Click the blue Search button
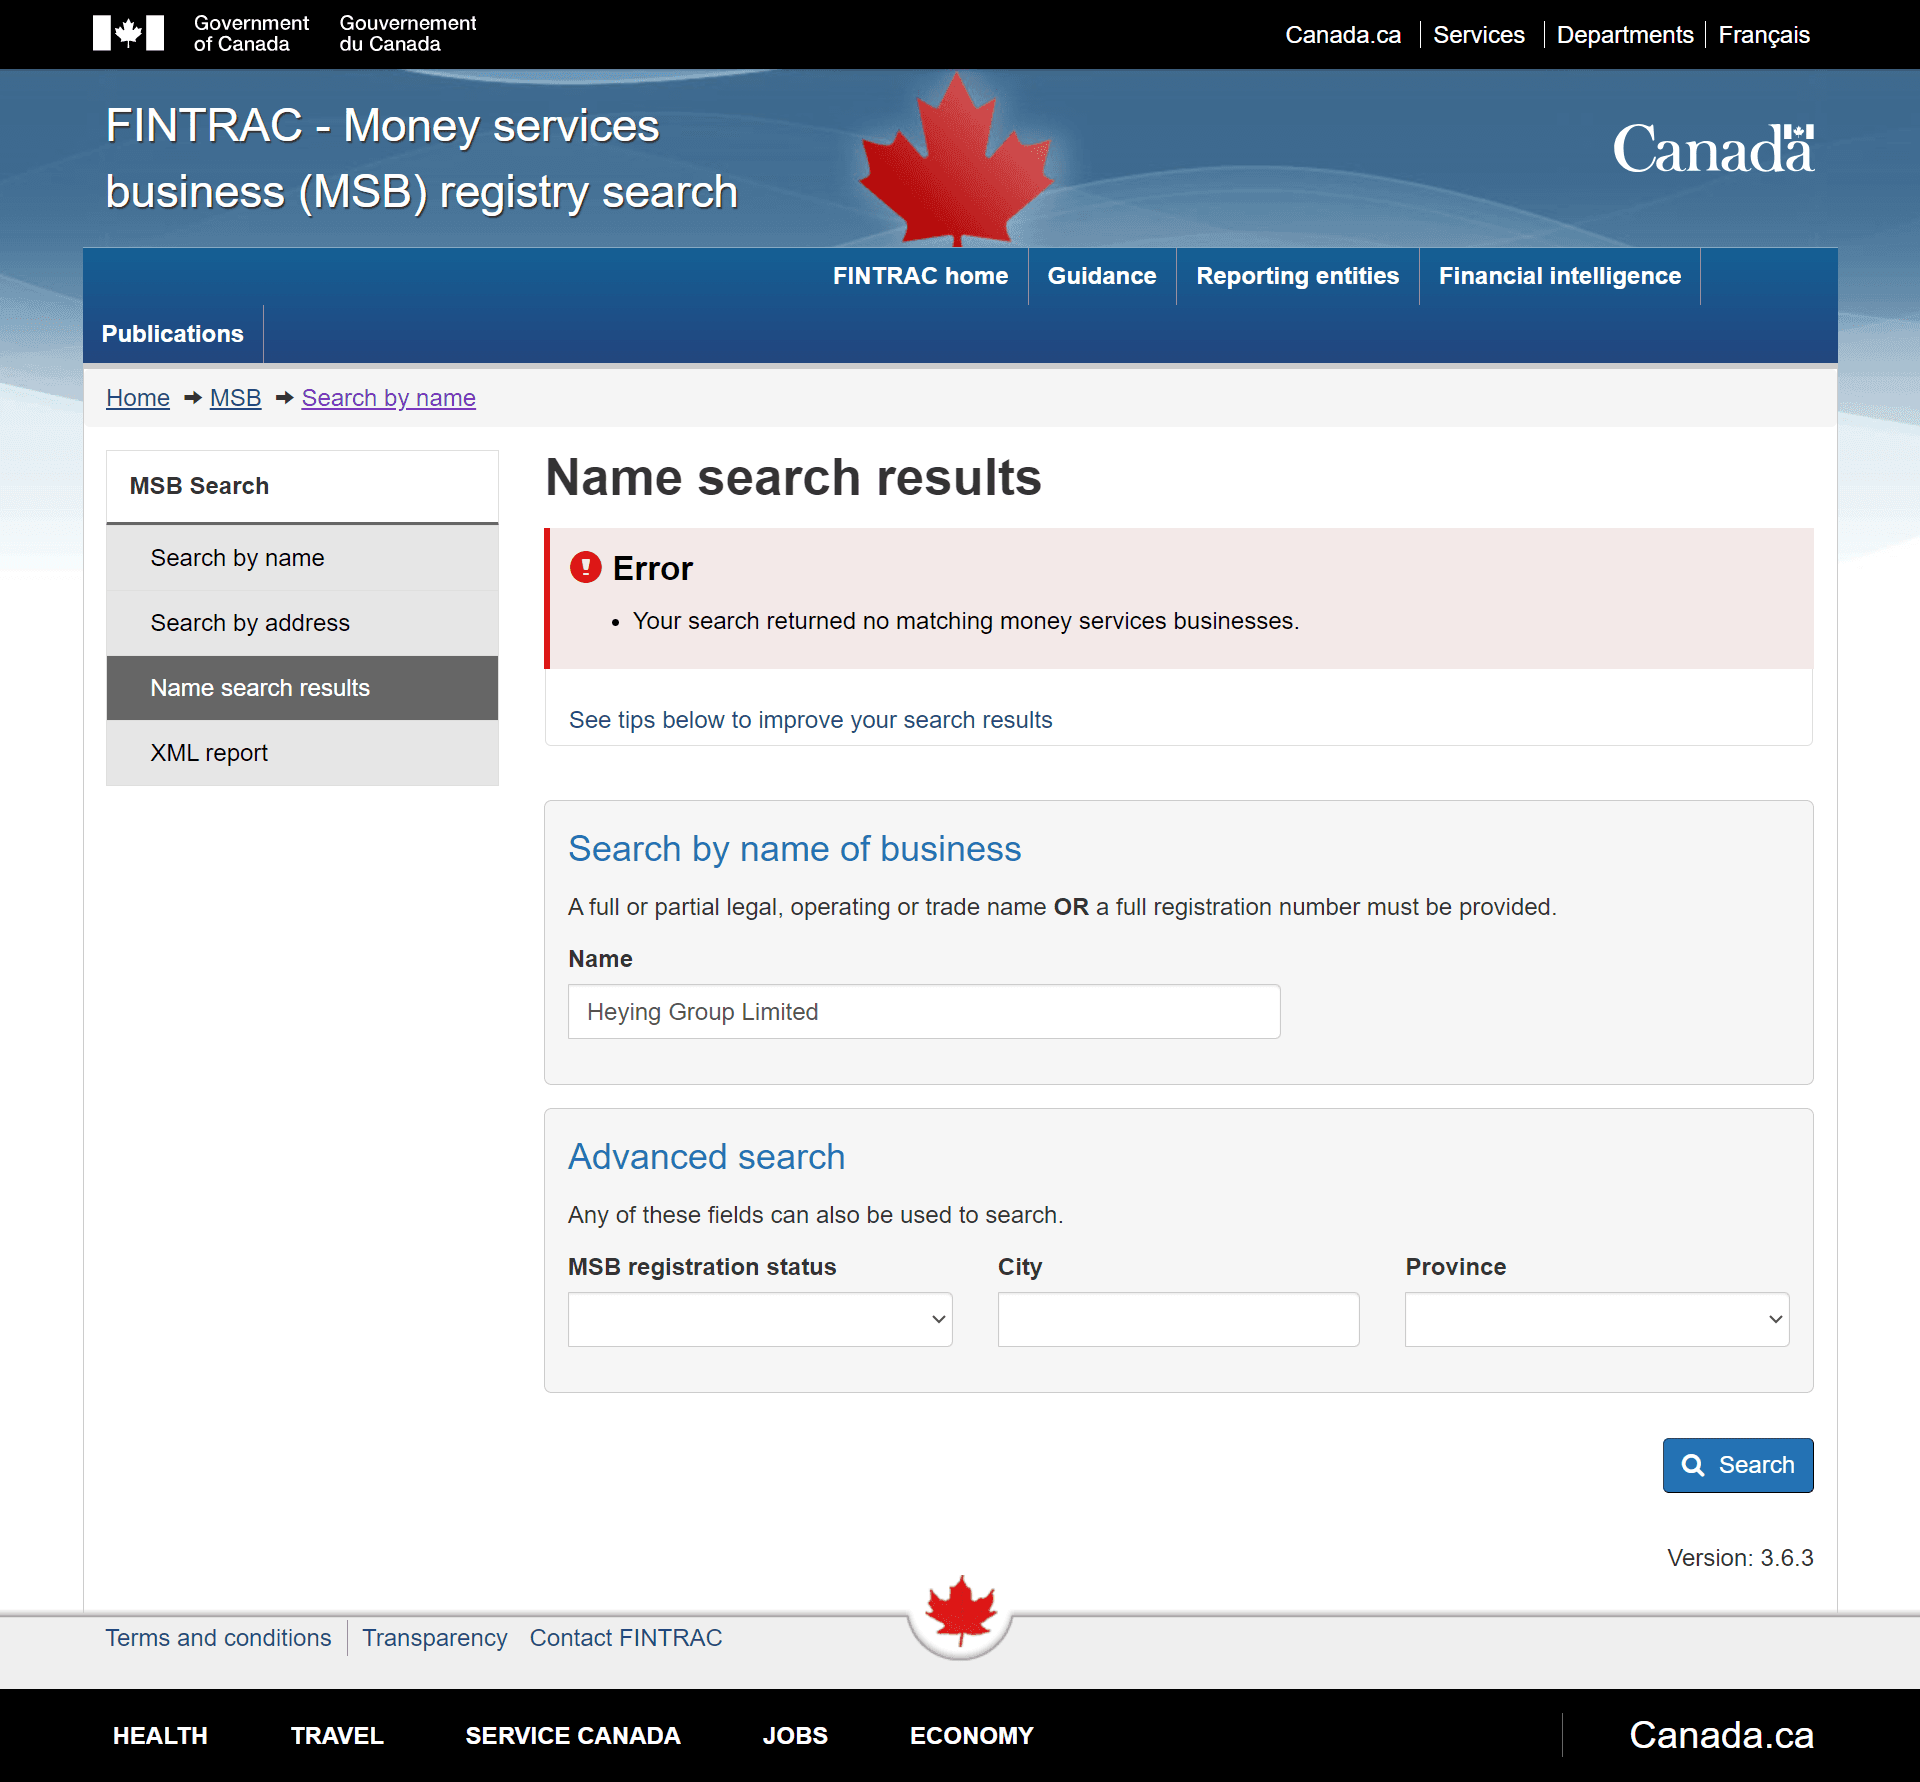The height and width of the screenshot is (1782, 1920). point(1738,1465)
